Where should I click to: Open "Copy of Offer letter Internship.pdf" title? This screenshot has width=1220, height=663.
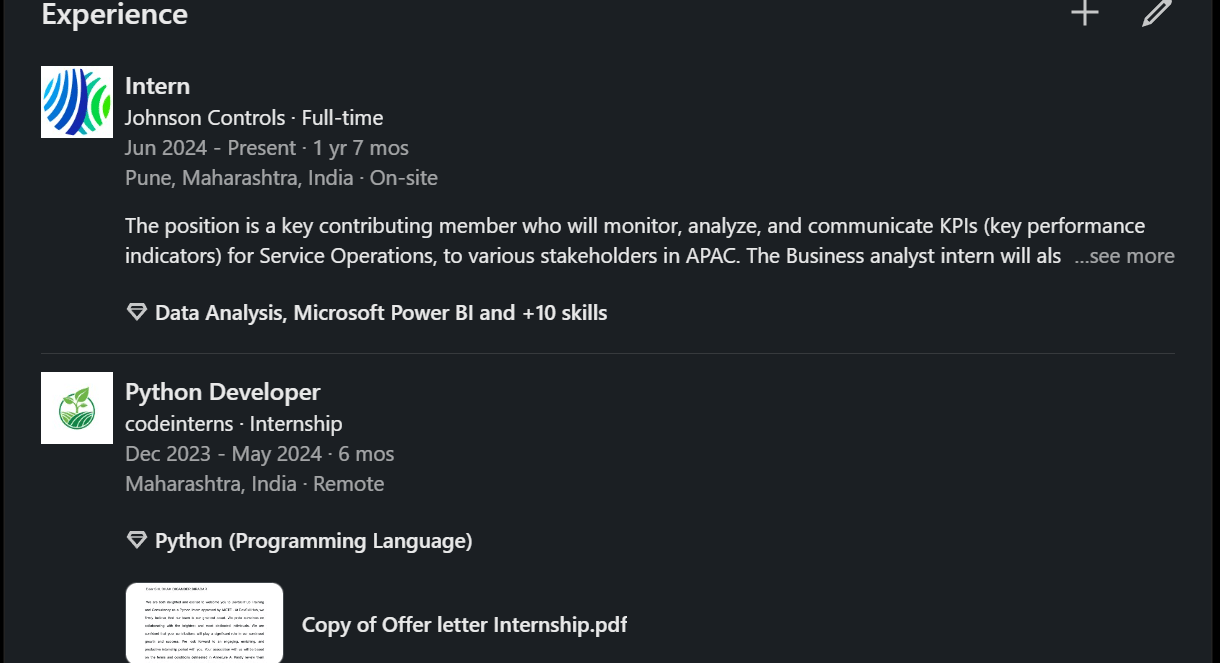coord(464,625)
